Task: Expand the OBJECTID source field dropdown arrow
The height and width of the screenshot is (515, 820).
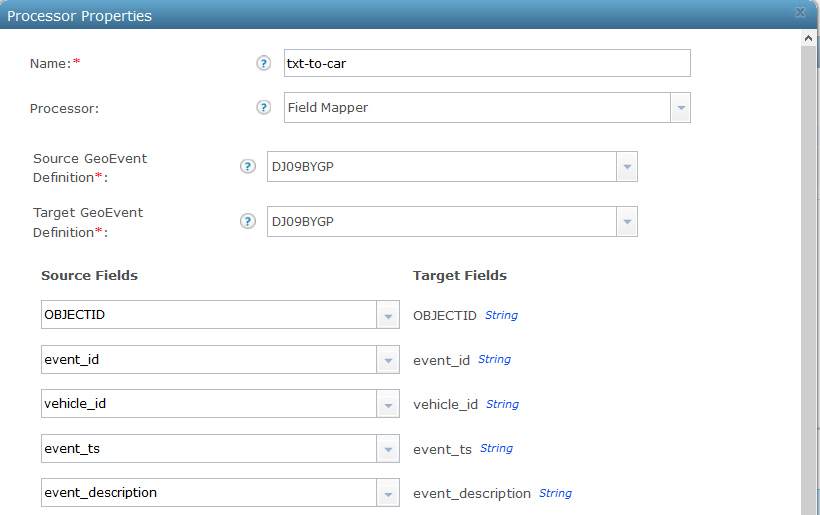Action: click(x=388, y=315)
